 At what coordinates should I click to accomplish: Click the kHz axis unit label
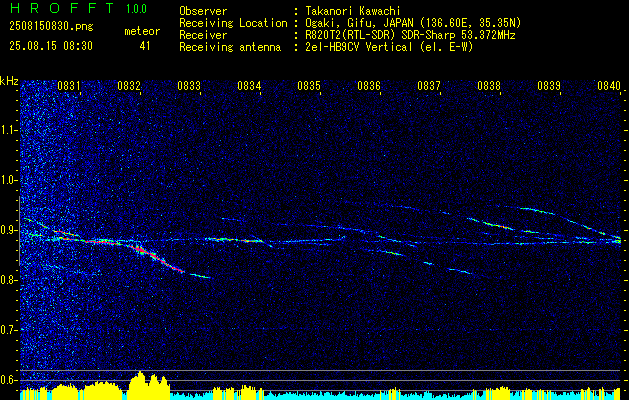(x=9, y=82)
